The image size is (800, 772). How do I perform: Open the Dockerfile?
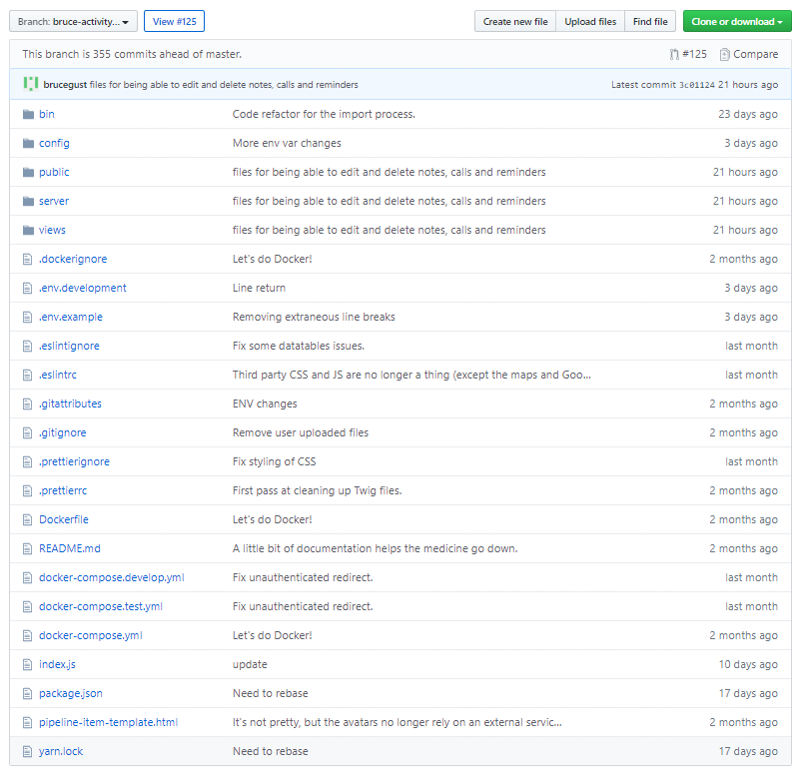coord(64,520)
